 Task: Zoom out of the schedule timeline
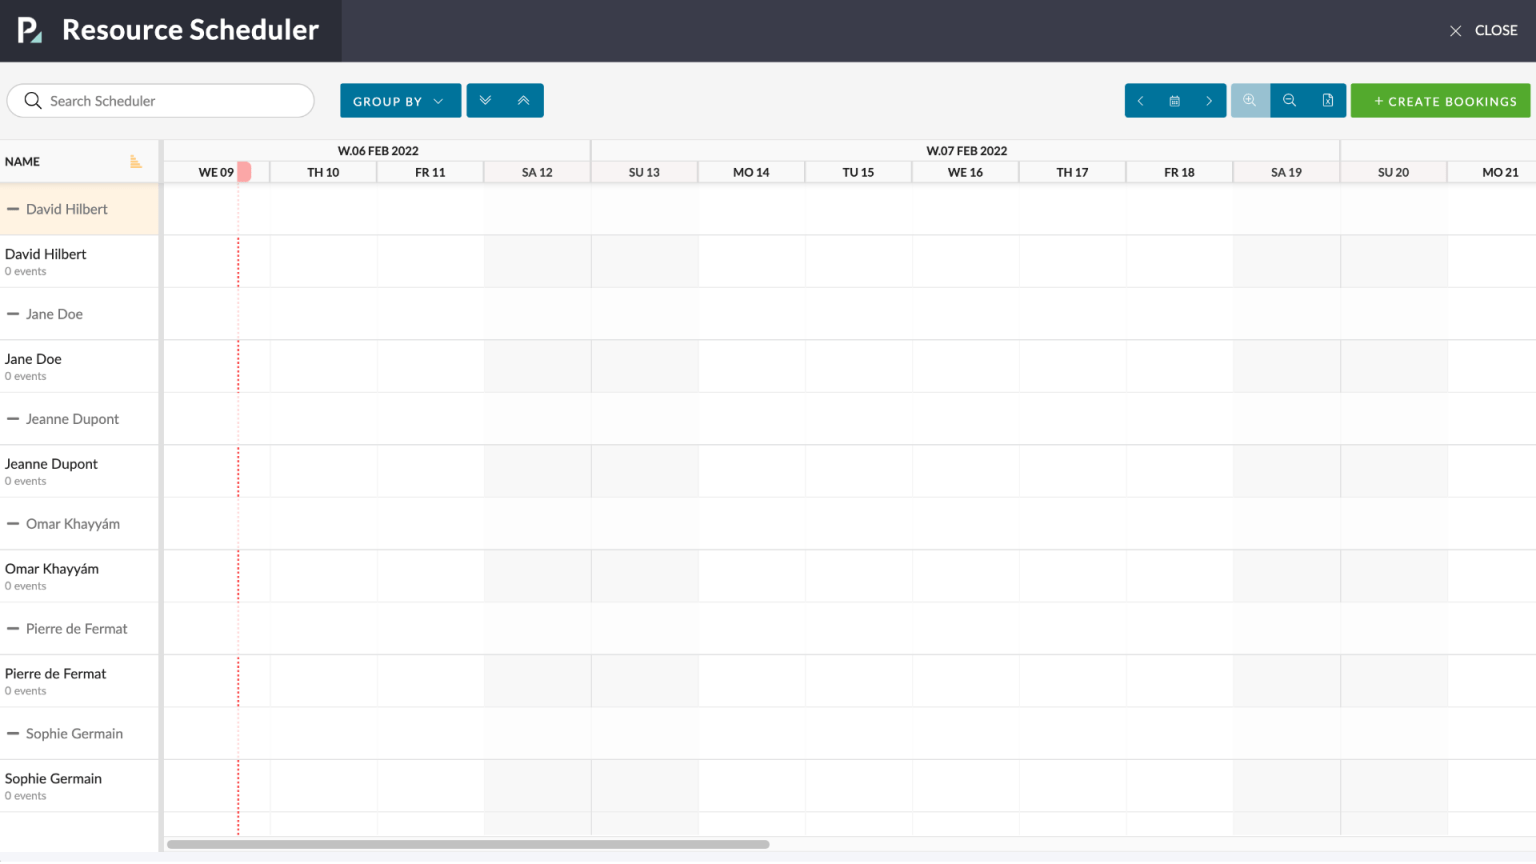click(x=1289, y=100)
